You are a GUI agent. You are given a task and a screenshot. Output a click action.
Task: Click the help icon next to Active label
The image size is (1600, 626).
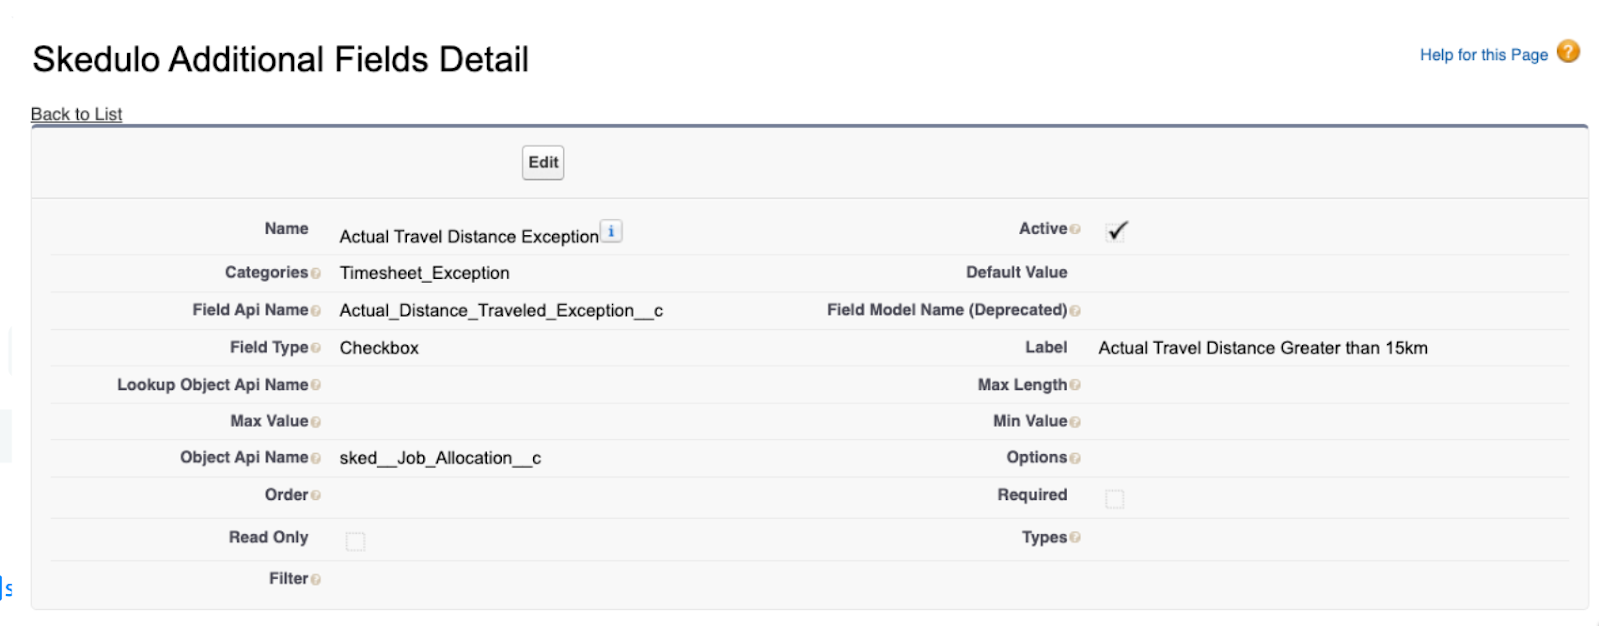pyautogui.click(x=1075, y=229)
